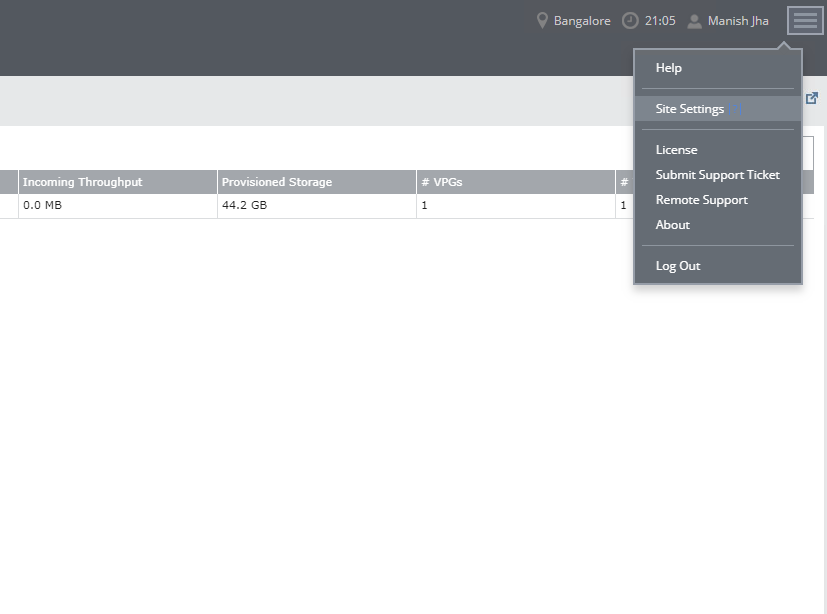Select License menu entry
This screenshot has width=827, height=614.
[x=676, y=150]
